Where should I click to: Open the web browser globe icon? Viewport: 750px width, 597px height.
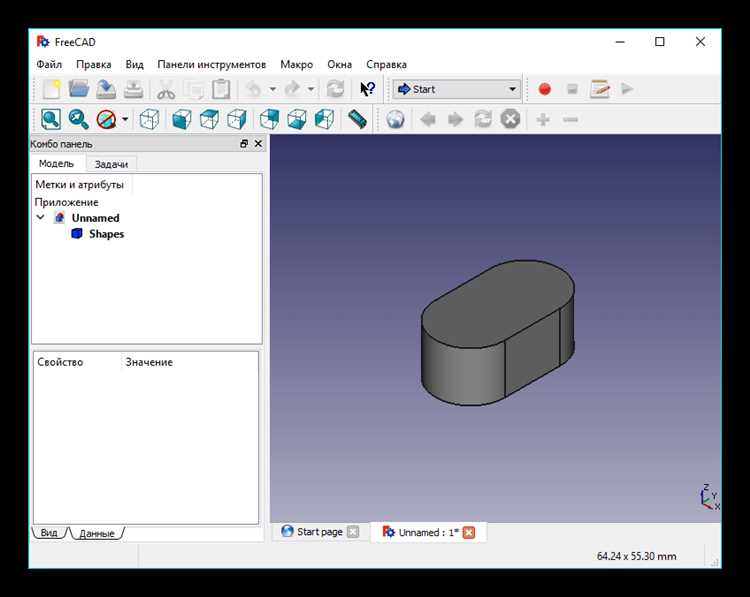tap(395, 120)
